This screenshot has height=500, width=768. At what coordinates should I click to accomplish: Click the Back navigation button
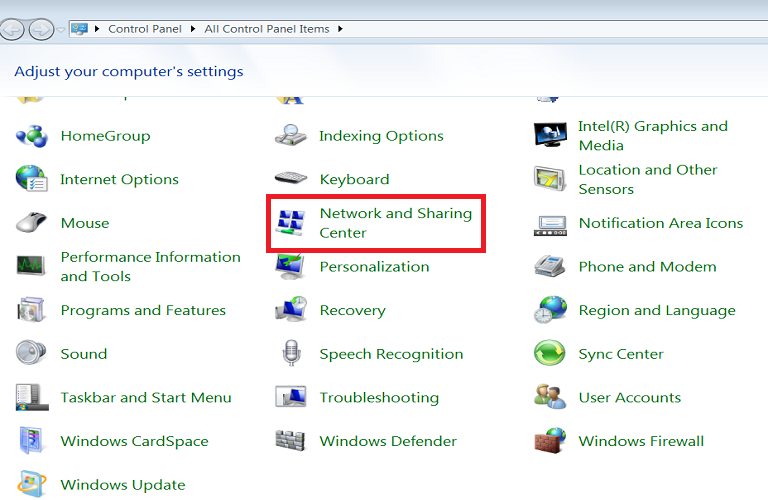point(14,29)
